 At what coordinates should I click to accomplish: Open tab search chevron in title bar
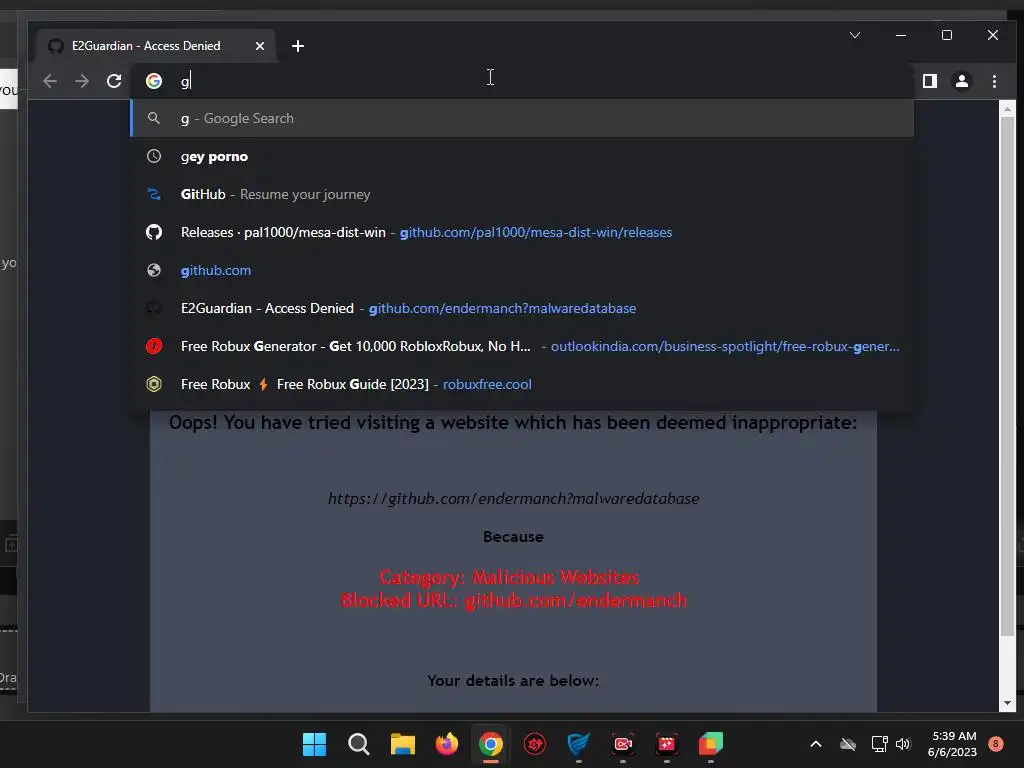pyautogui.click(x=855, y=35)
